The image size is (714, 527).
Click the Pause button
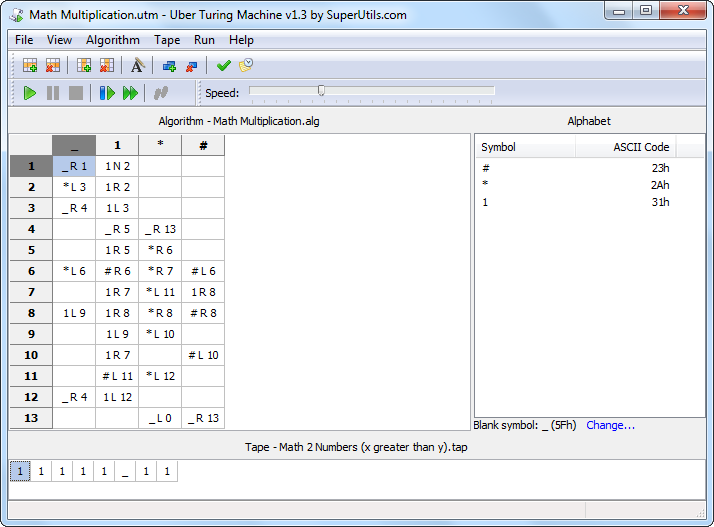pos(53,93)
